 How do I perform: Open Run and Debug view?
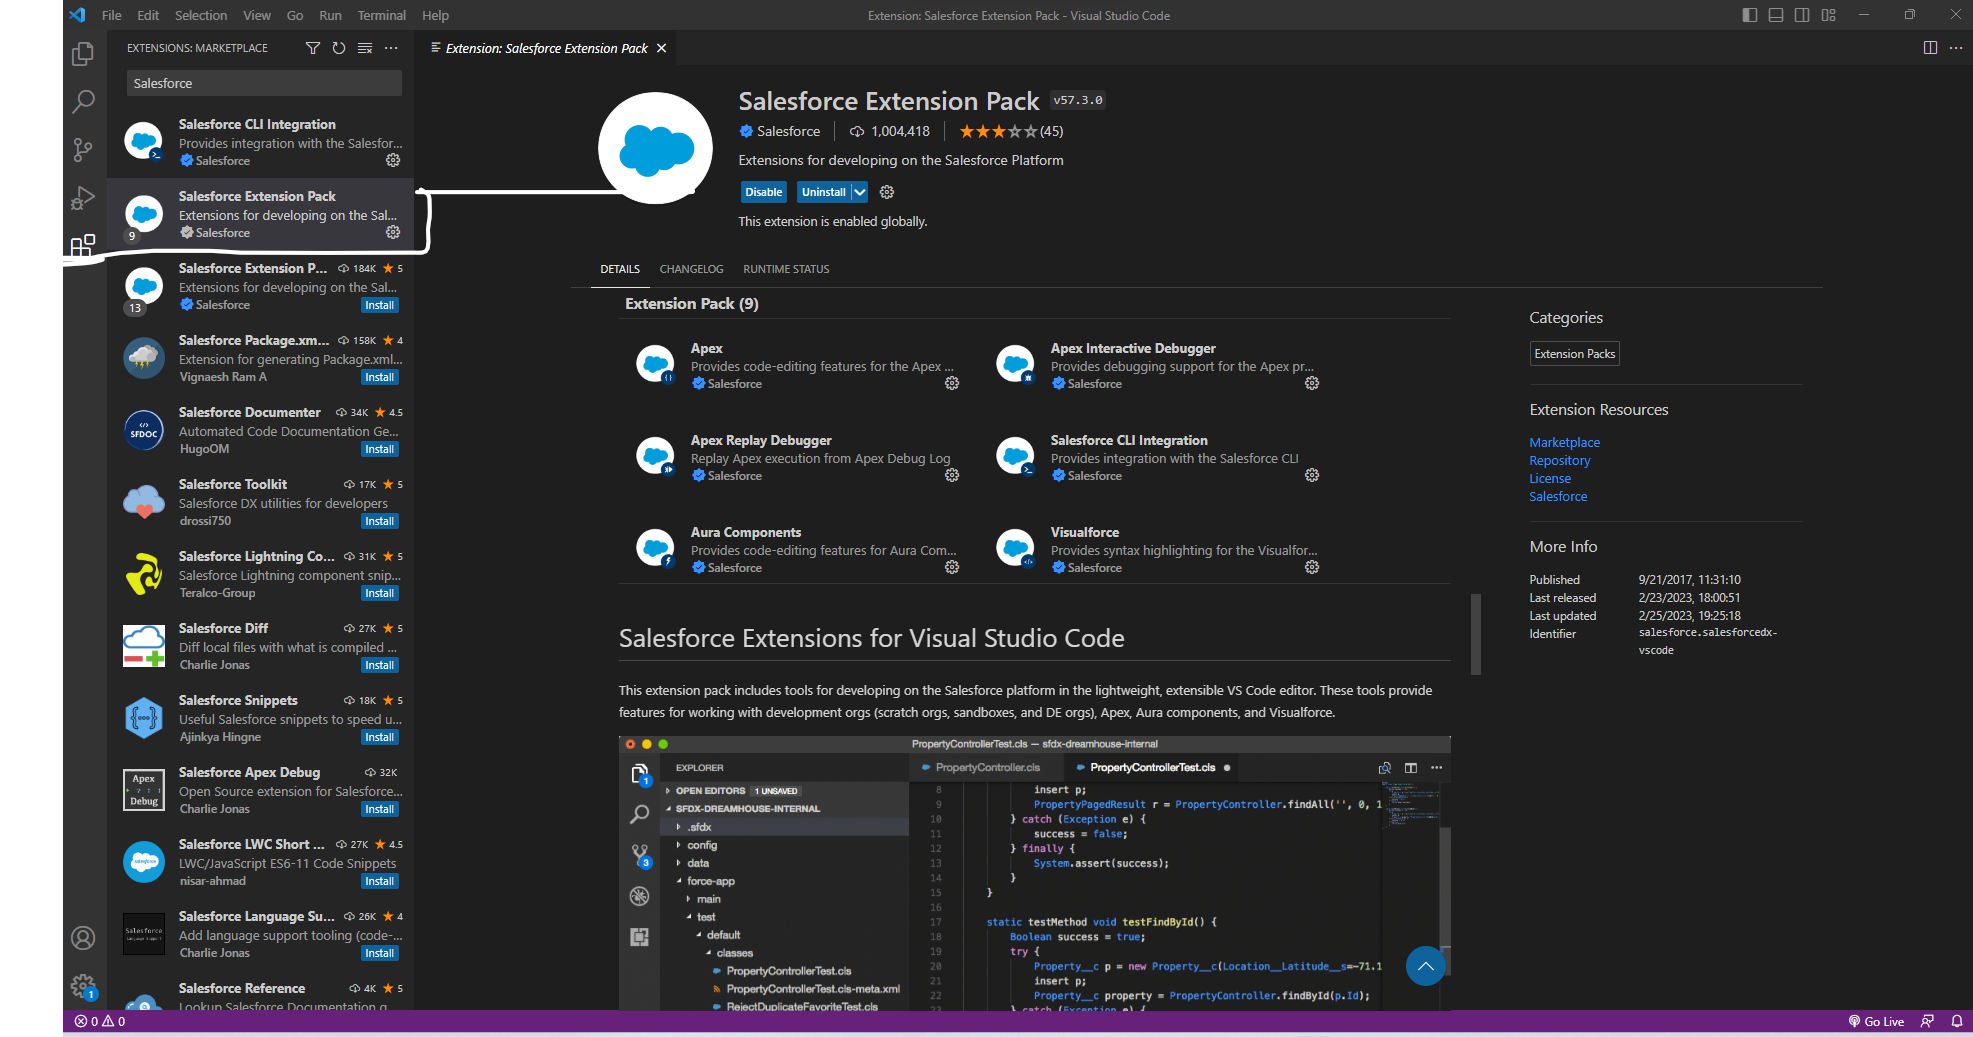[83, 198]
